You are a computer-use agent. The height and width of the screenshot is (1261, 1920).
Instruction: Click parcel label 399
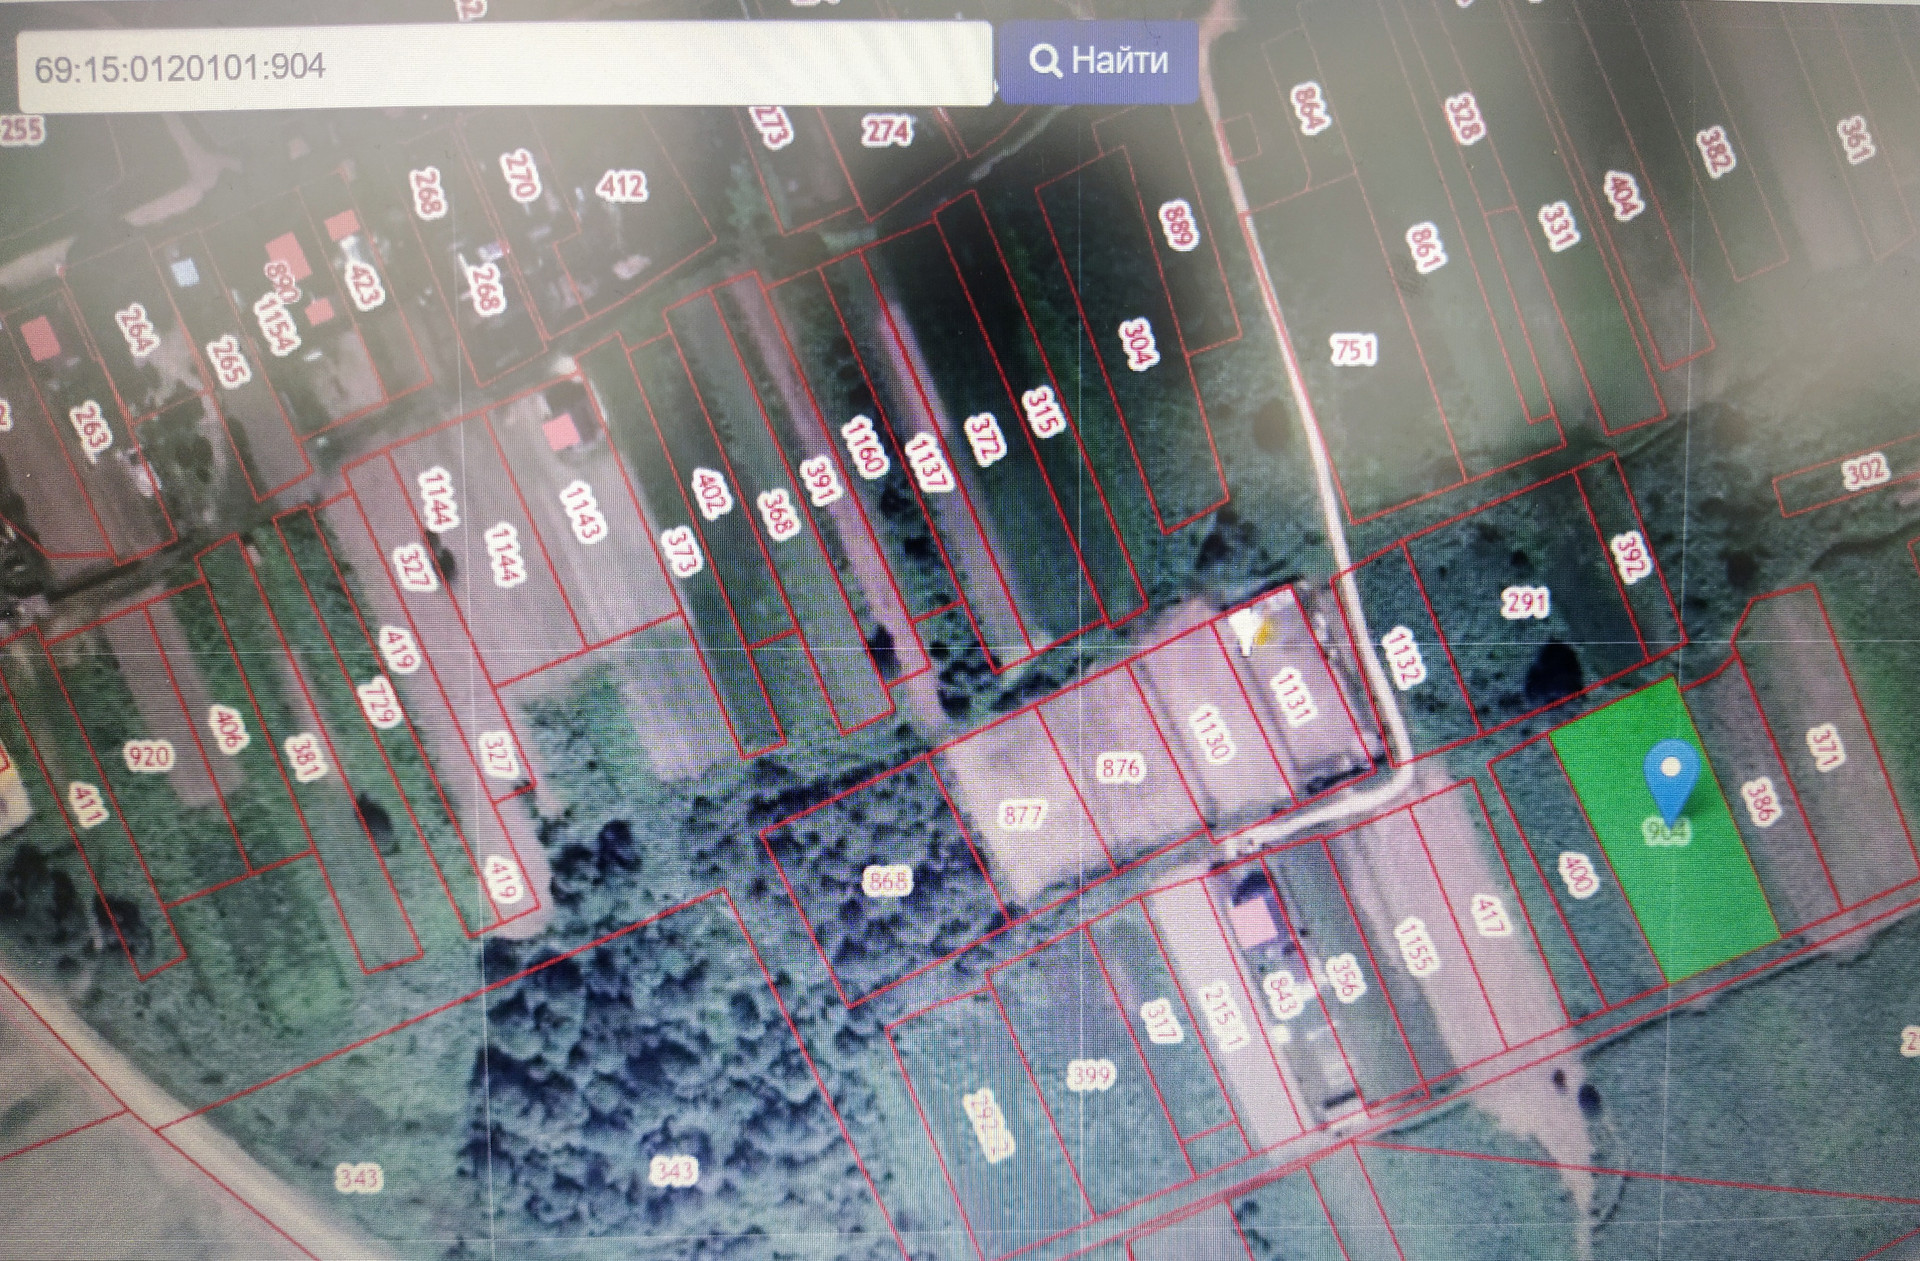[1091, 1076]
